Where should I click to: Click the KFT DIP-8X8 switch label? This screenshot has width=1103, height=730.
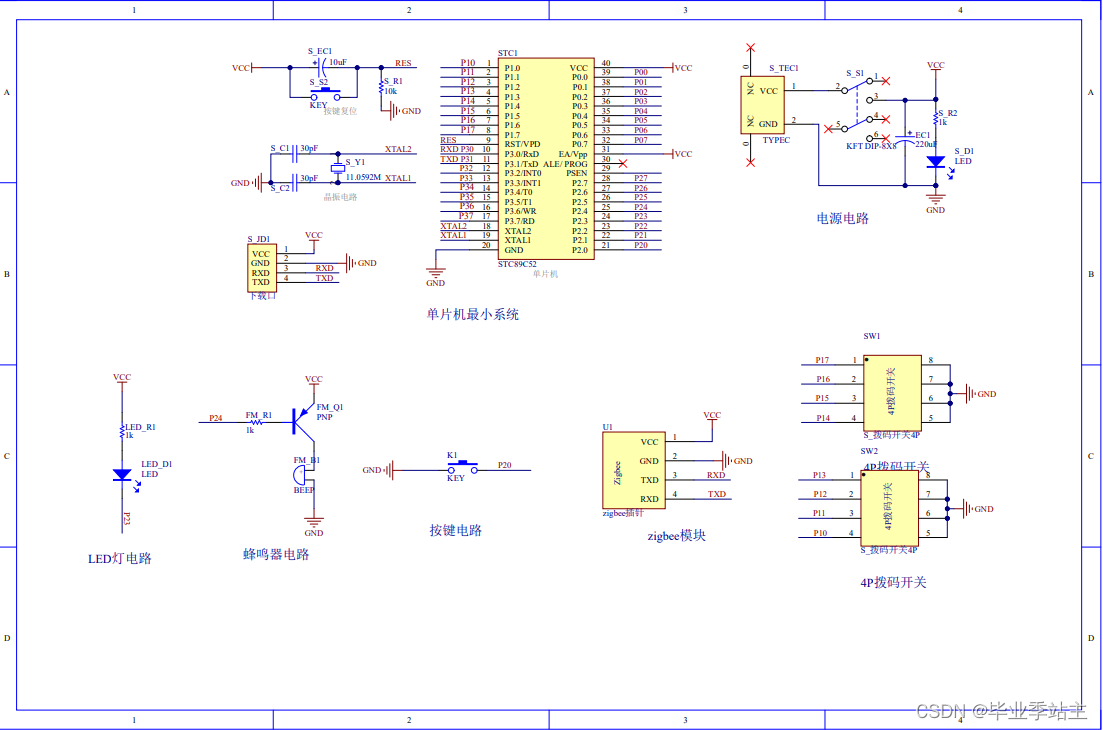[x=871, y=146]
